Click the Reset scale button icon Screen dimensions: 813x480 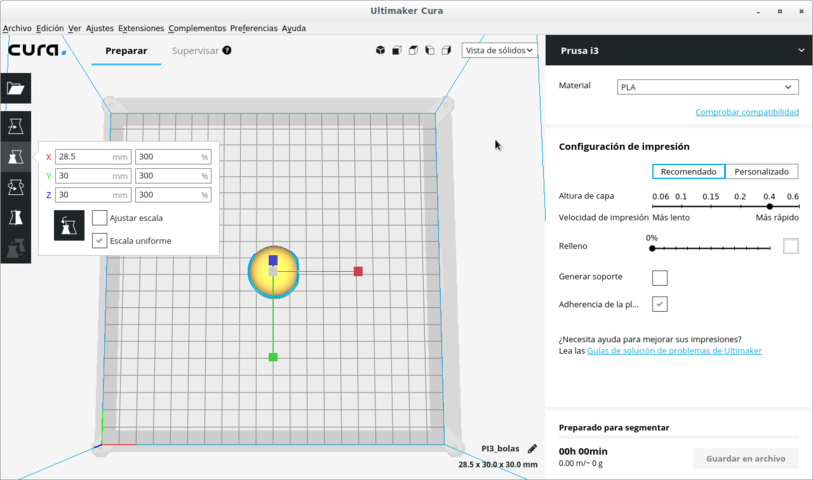pos(69,225)
